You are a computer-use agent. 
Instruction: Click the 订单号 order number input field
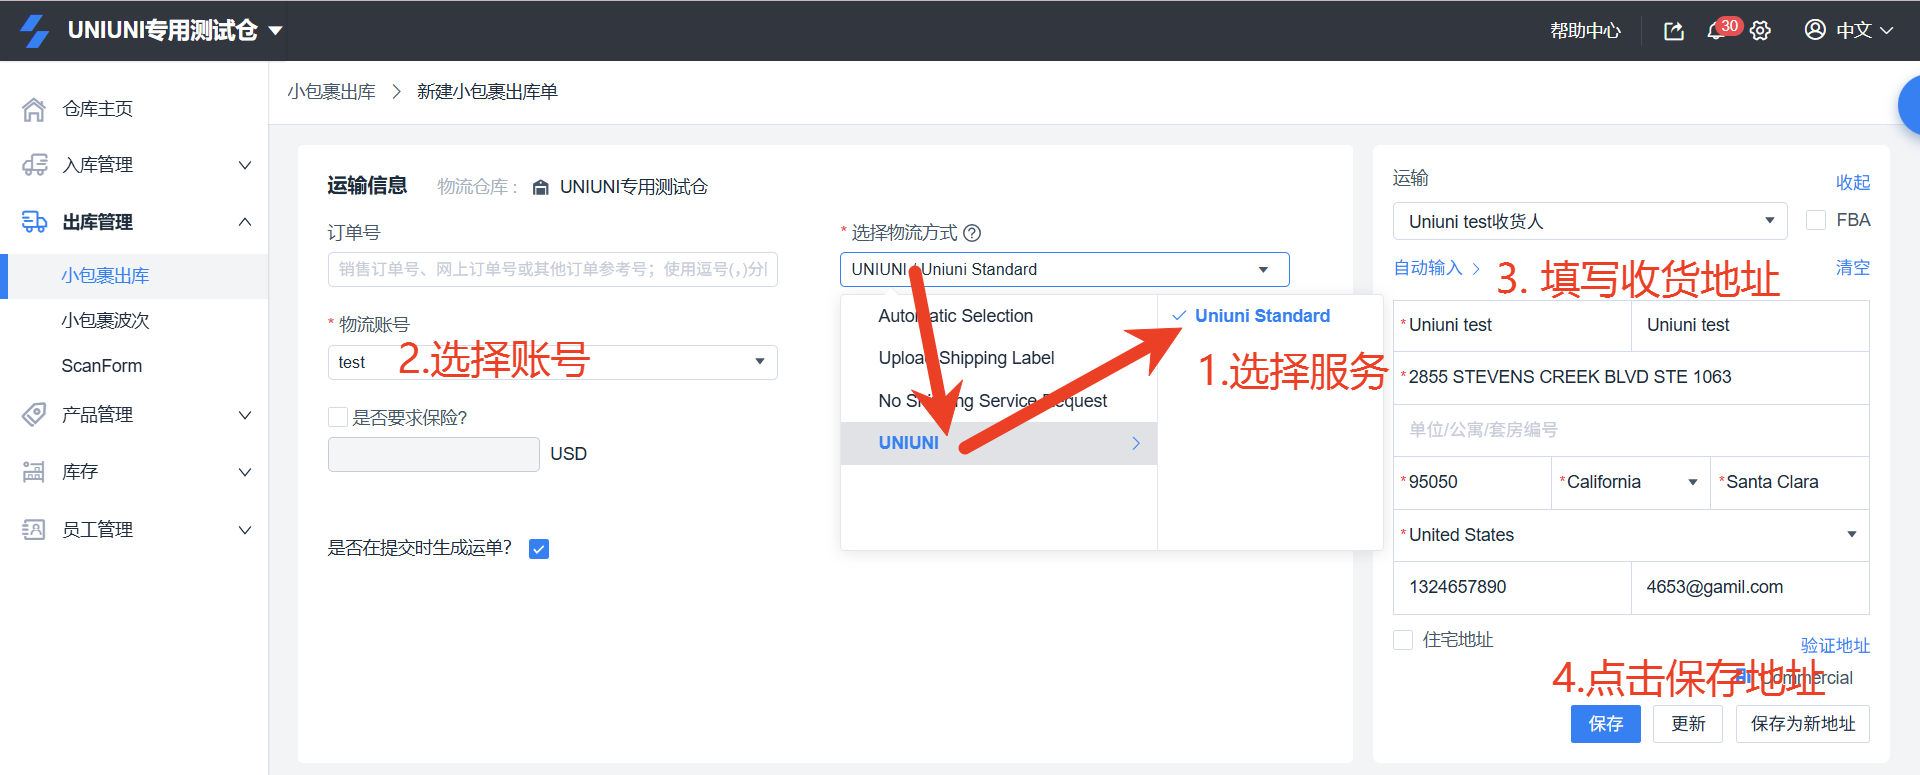(x=553, y=269)
